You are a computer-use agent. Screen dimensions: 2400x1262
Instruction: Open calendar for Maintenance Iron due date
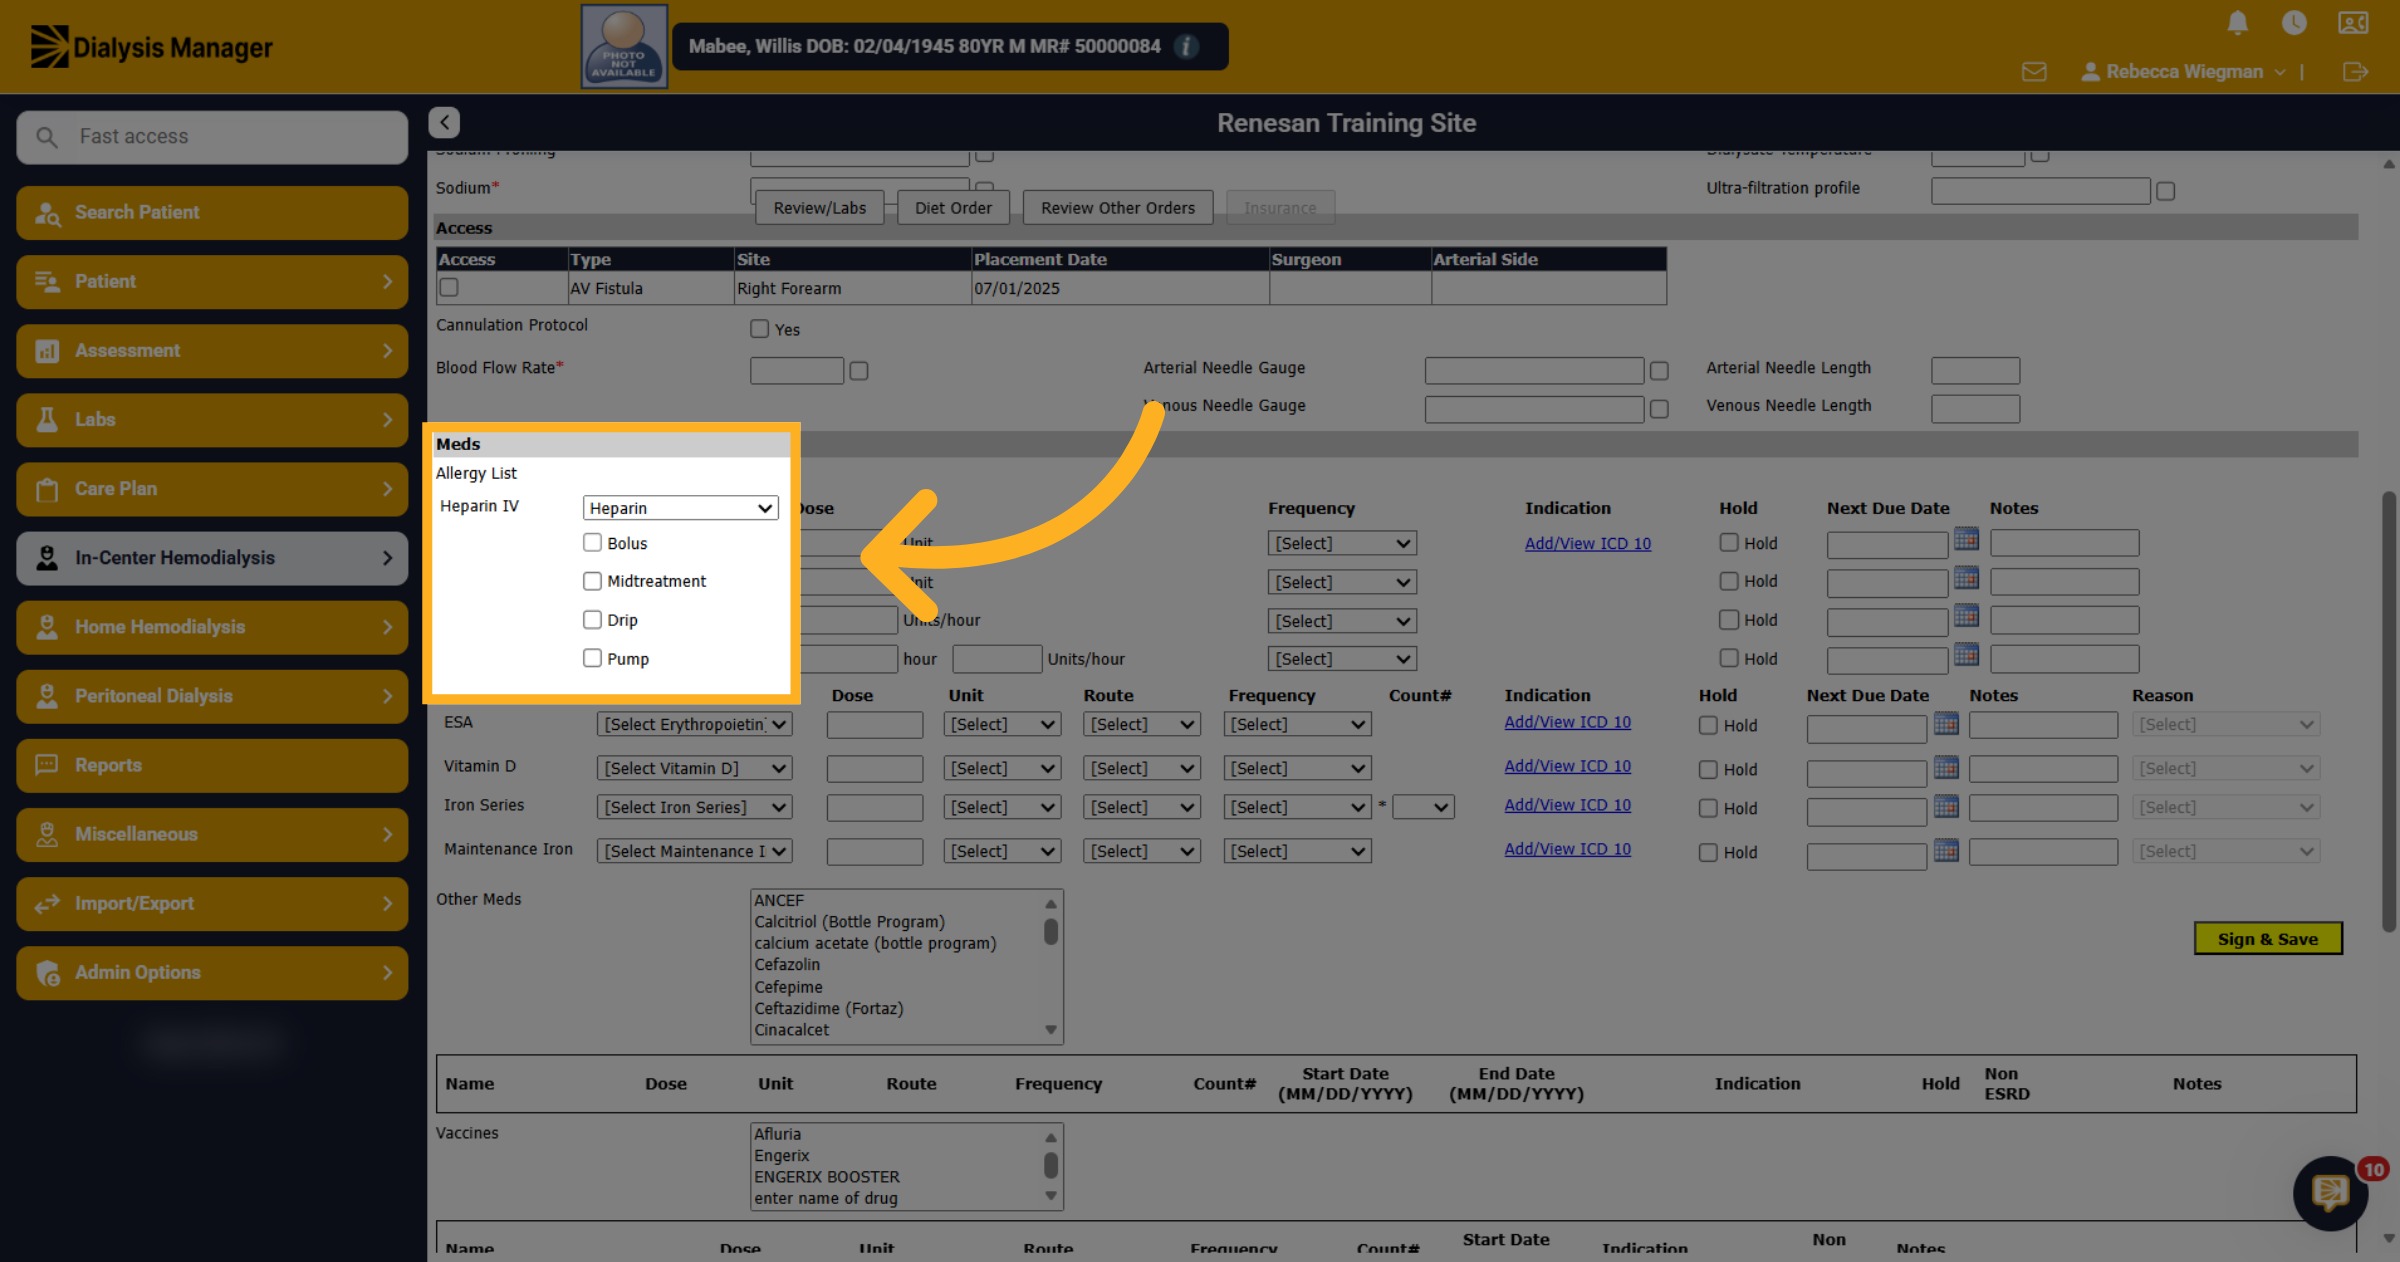(x=1946, y=850)
